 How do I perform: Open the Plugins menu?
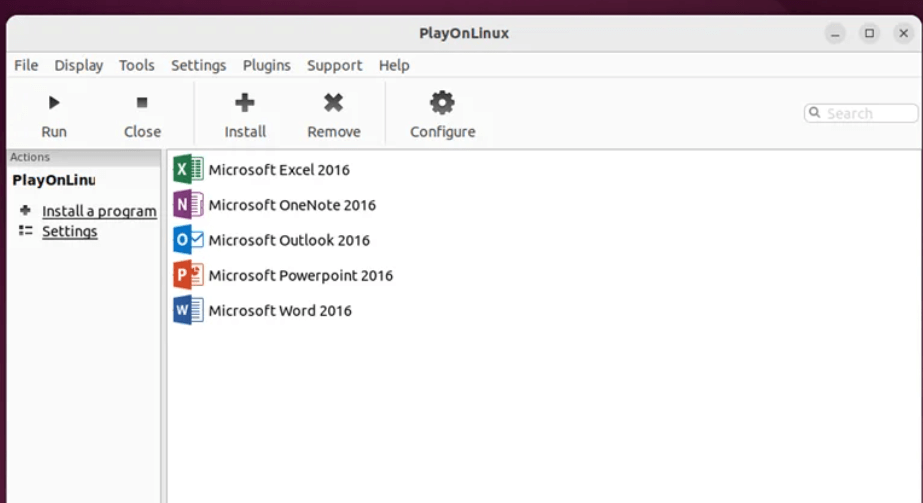point(267,65)
